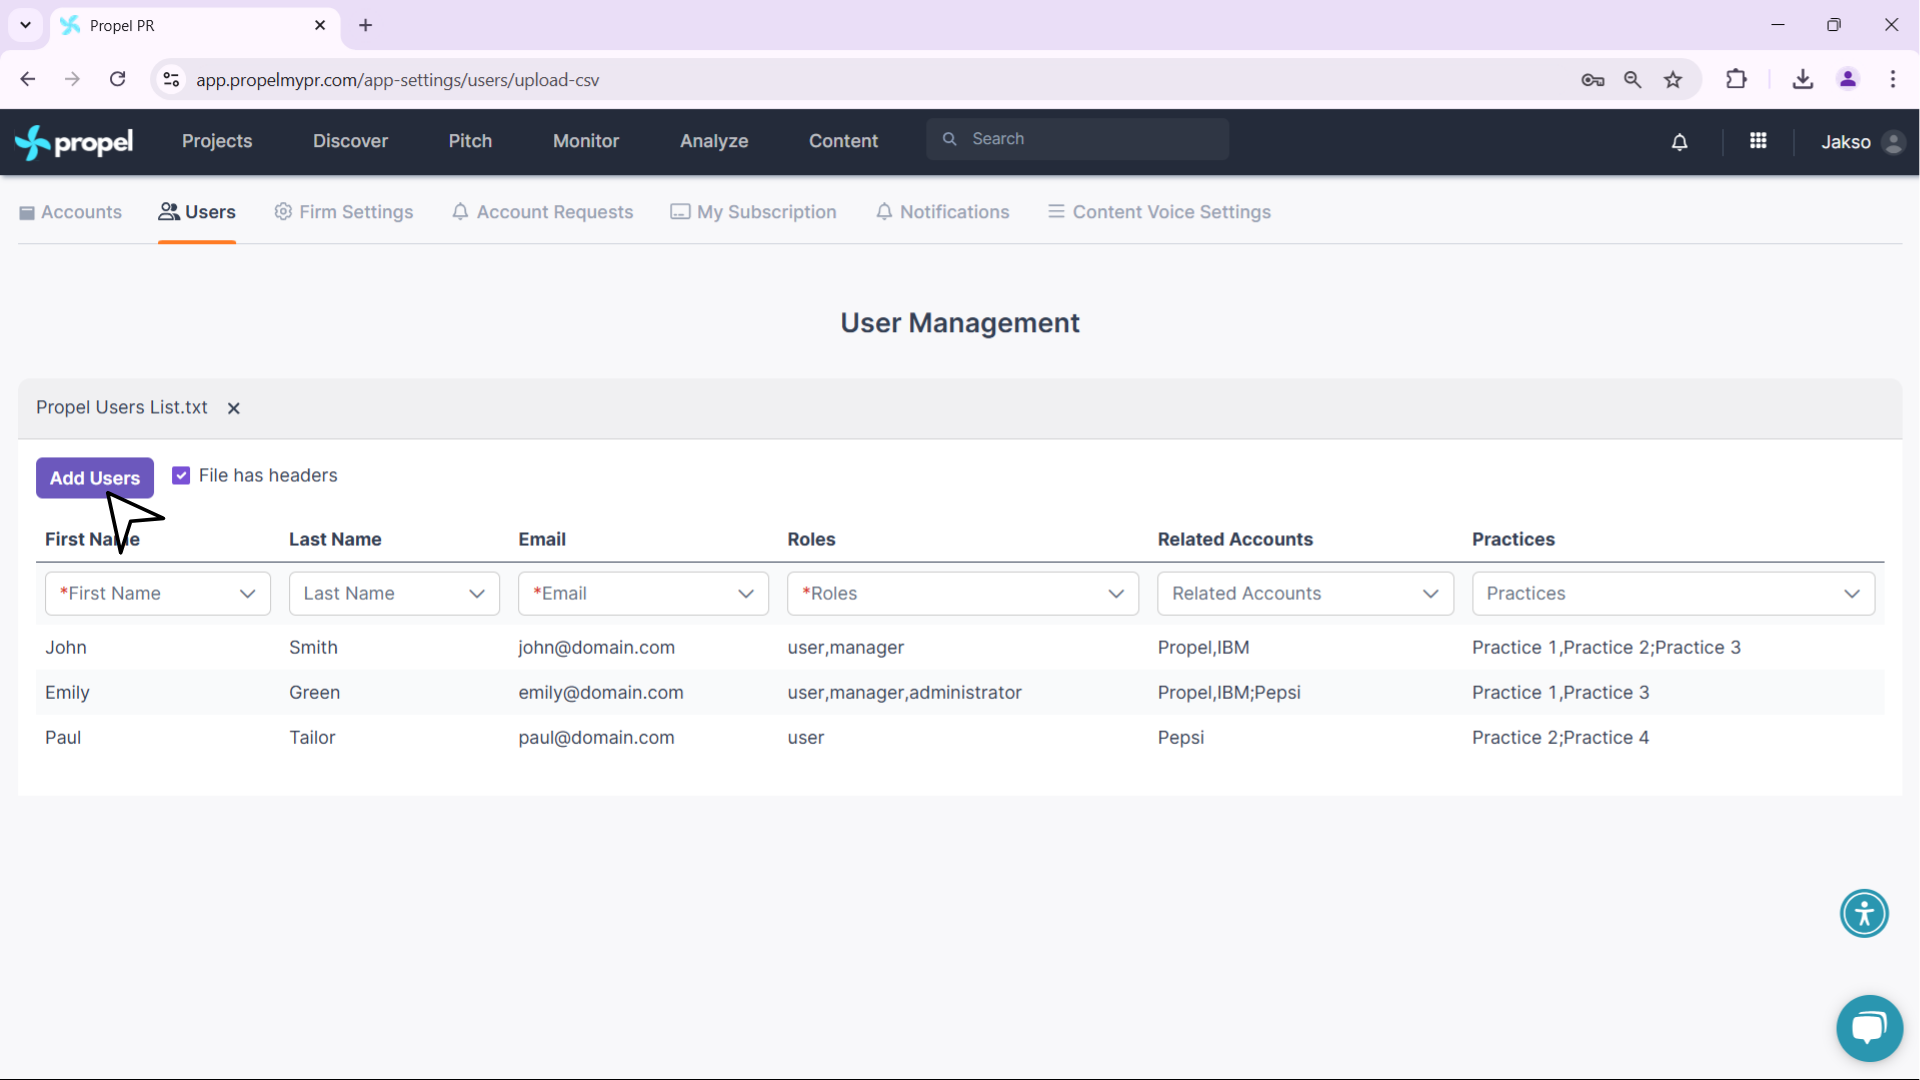Open the browser extensions puzzle icon

pyautogui.click(x=1737, y=79)
